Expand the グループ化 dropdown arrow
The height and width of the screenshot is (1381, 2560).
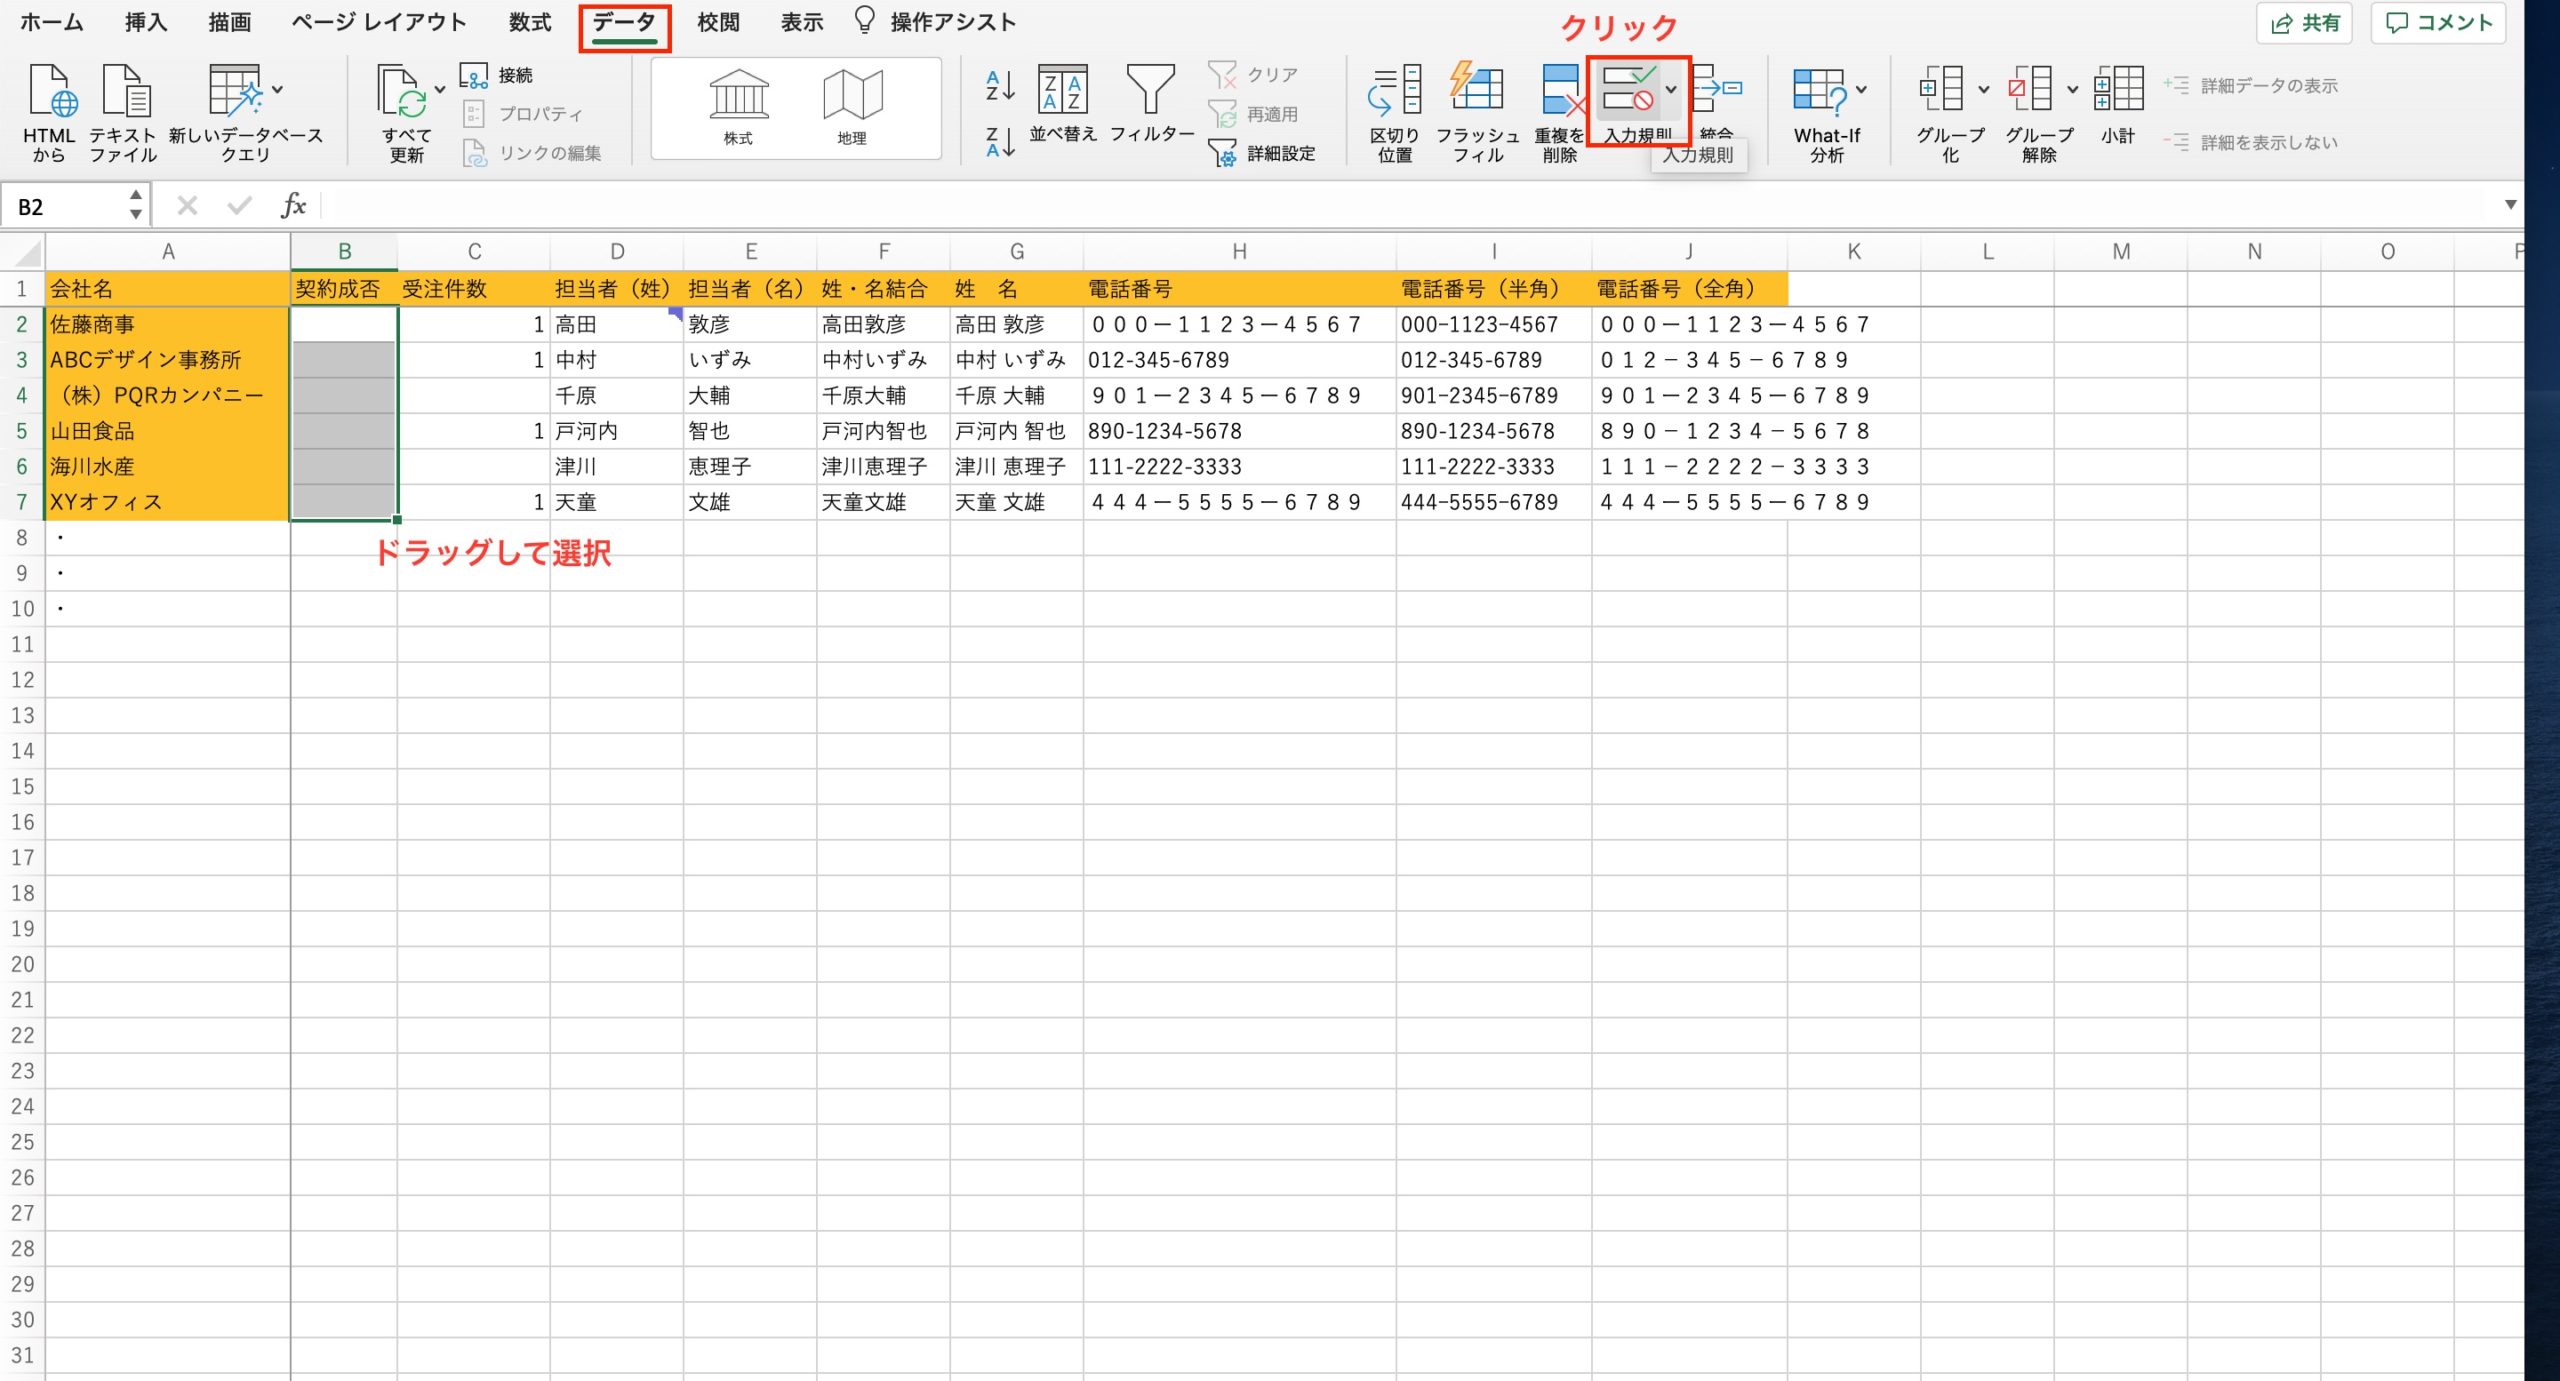click(x=1984, y=90)
